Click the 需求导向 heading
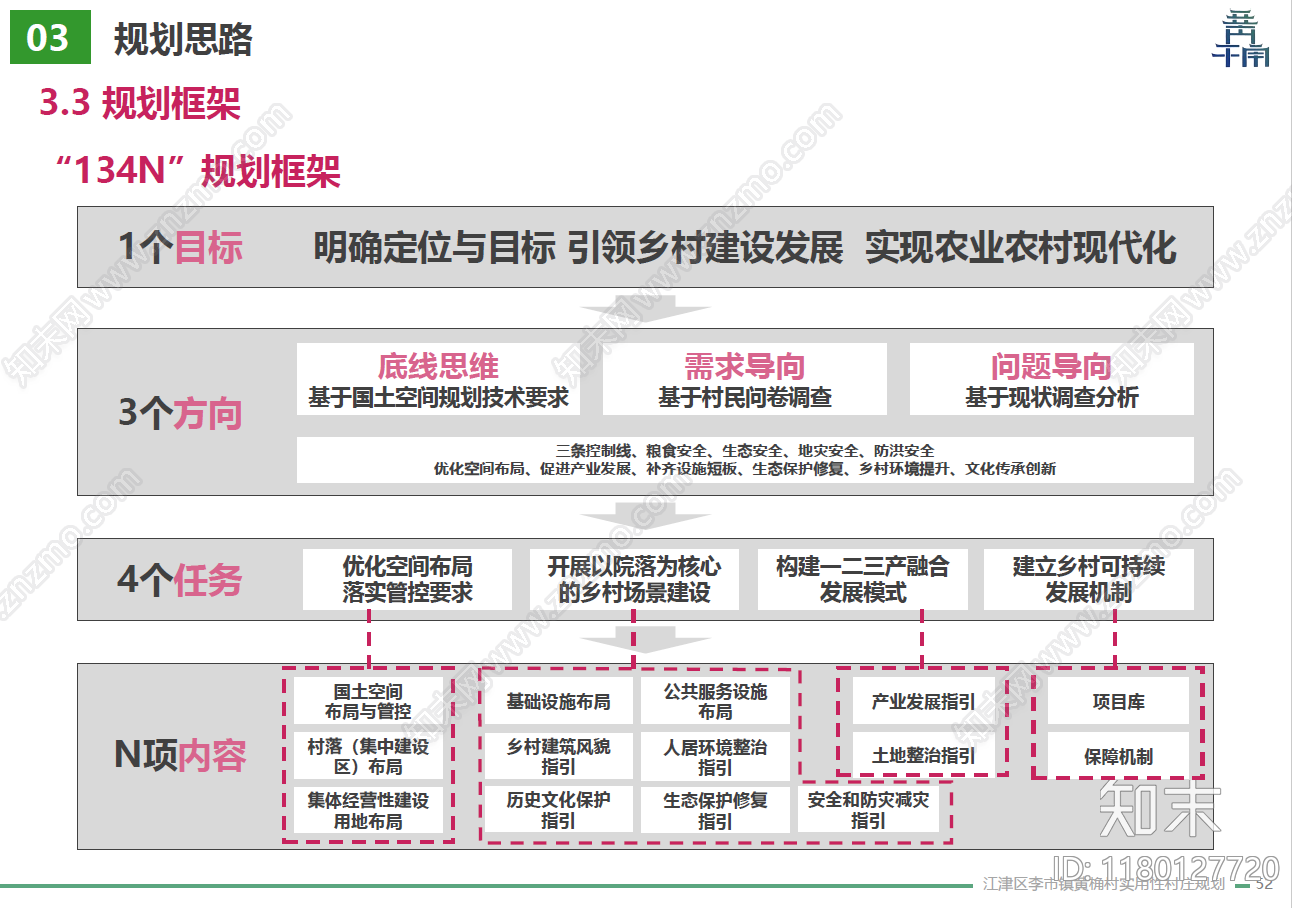 click(744, 366)
